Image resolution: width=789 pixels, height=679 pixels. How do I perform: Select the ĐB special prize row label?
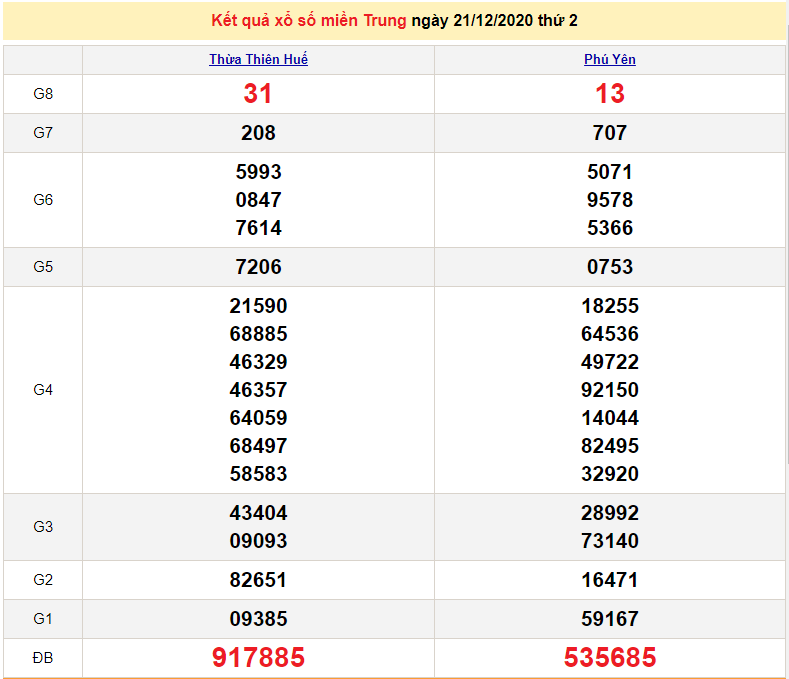point(43,657)
